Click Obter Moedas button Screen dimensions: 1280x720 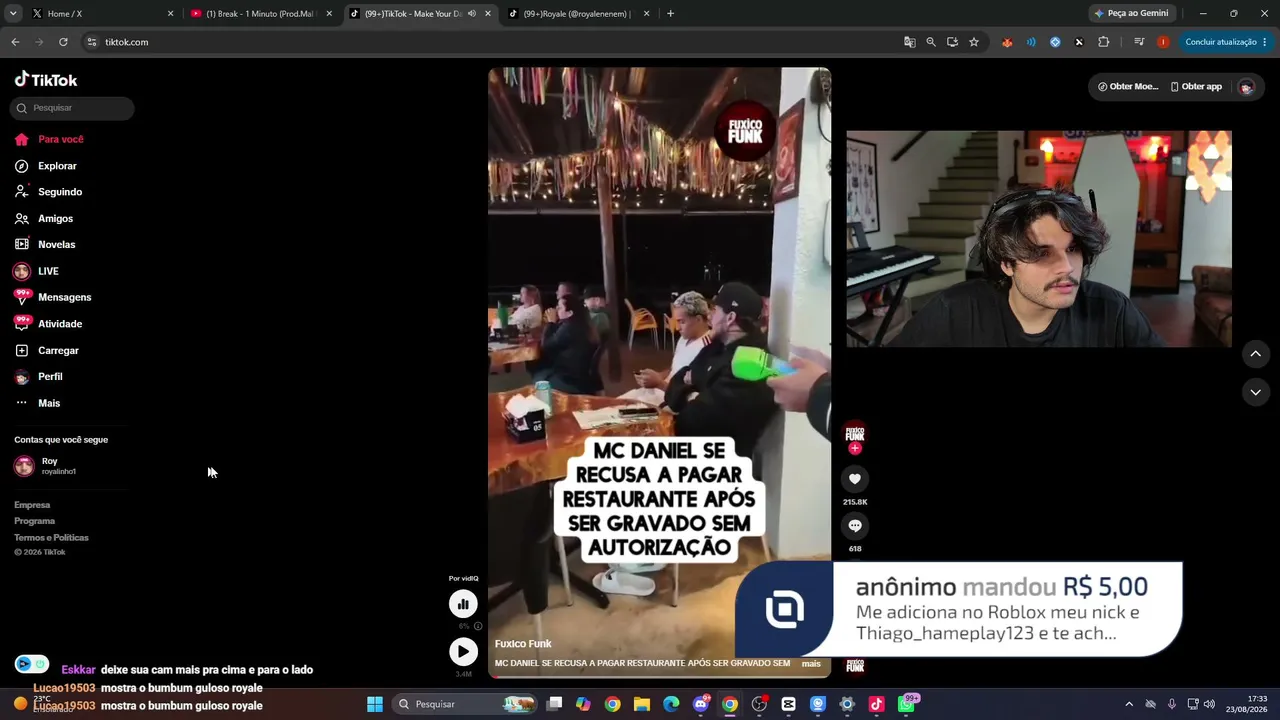(1128, 87)
